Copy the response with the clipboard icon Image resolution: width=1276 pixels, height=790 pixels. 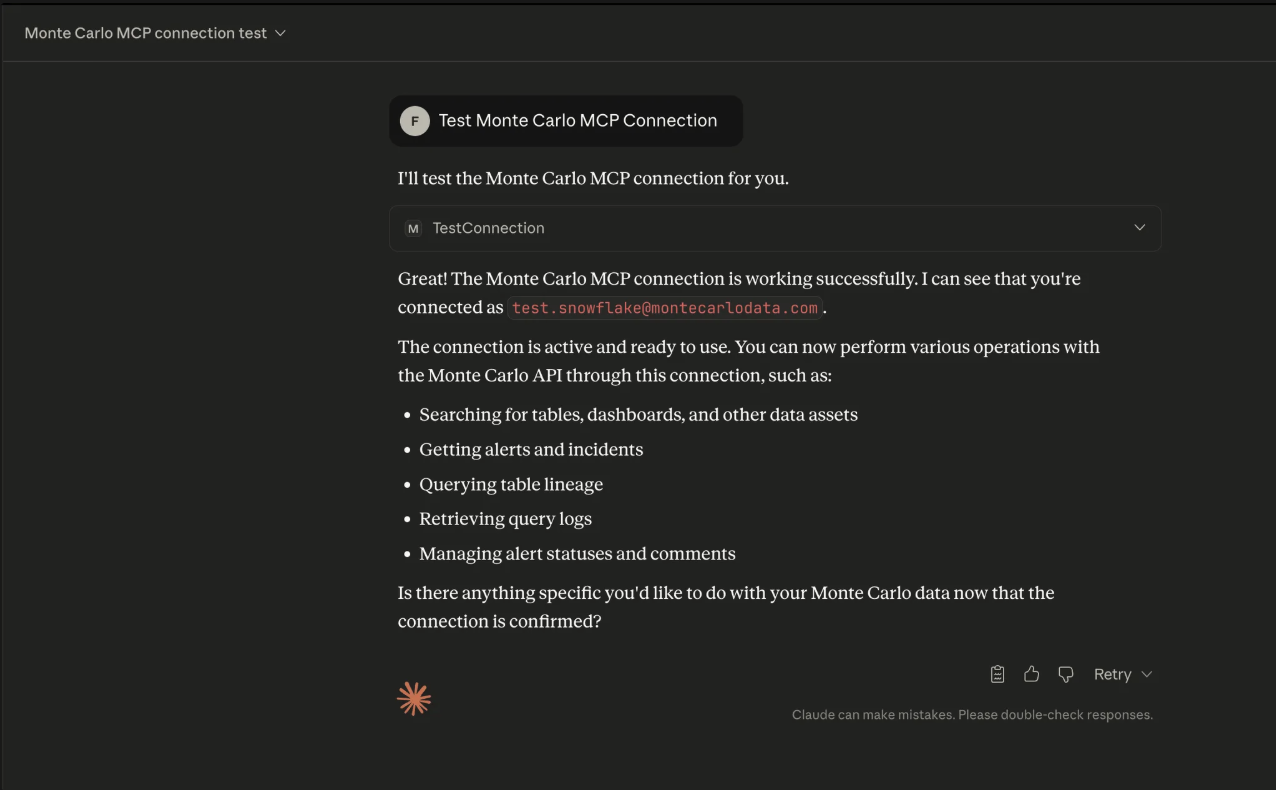click(997, 674)
